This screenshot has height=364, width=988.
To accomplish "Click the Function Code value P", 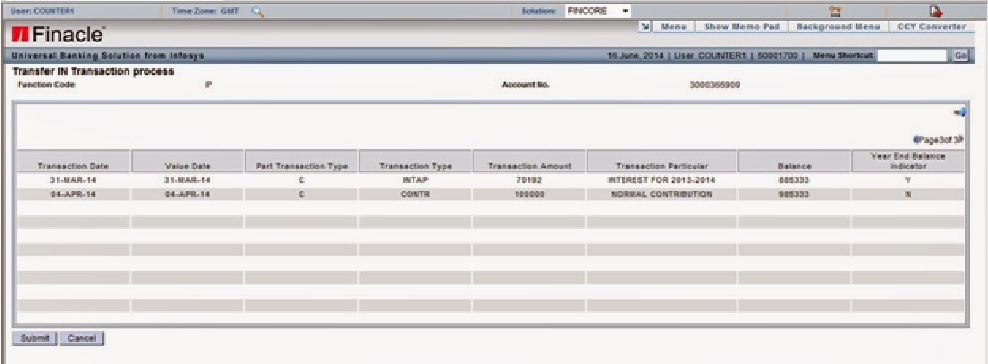I will tap(208, 85).
